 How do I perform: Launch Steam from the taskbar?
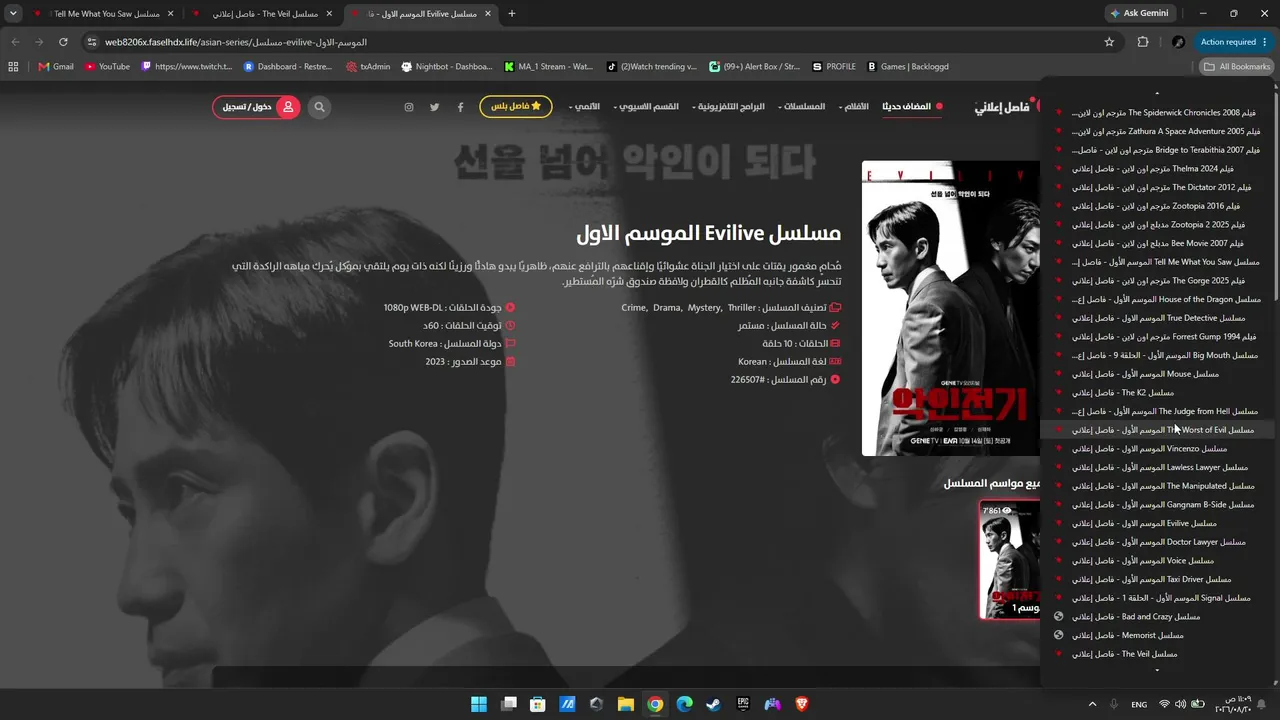pyautogui.click(x=713, y=704)
